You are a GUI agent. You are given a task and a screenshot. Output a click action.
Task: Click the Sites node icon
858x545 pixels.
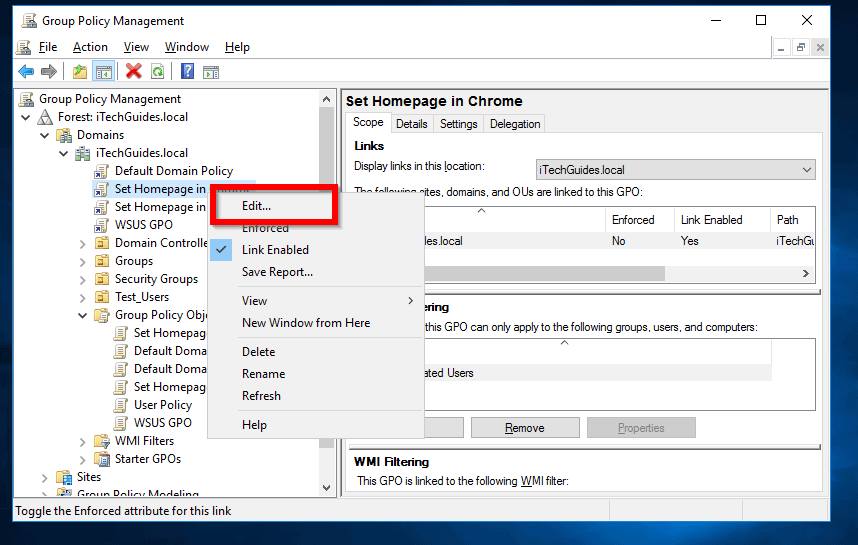(x=64, y=477)
